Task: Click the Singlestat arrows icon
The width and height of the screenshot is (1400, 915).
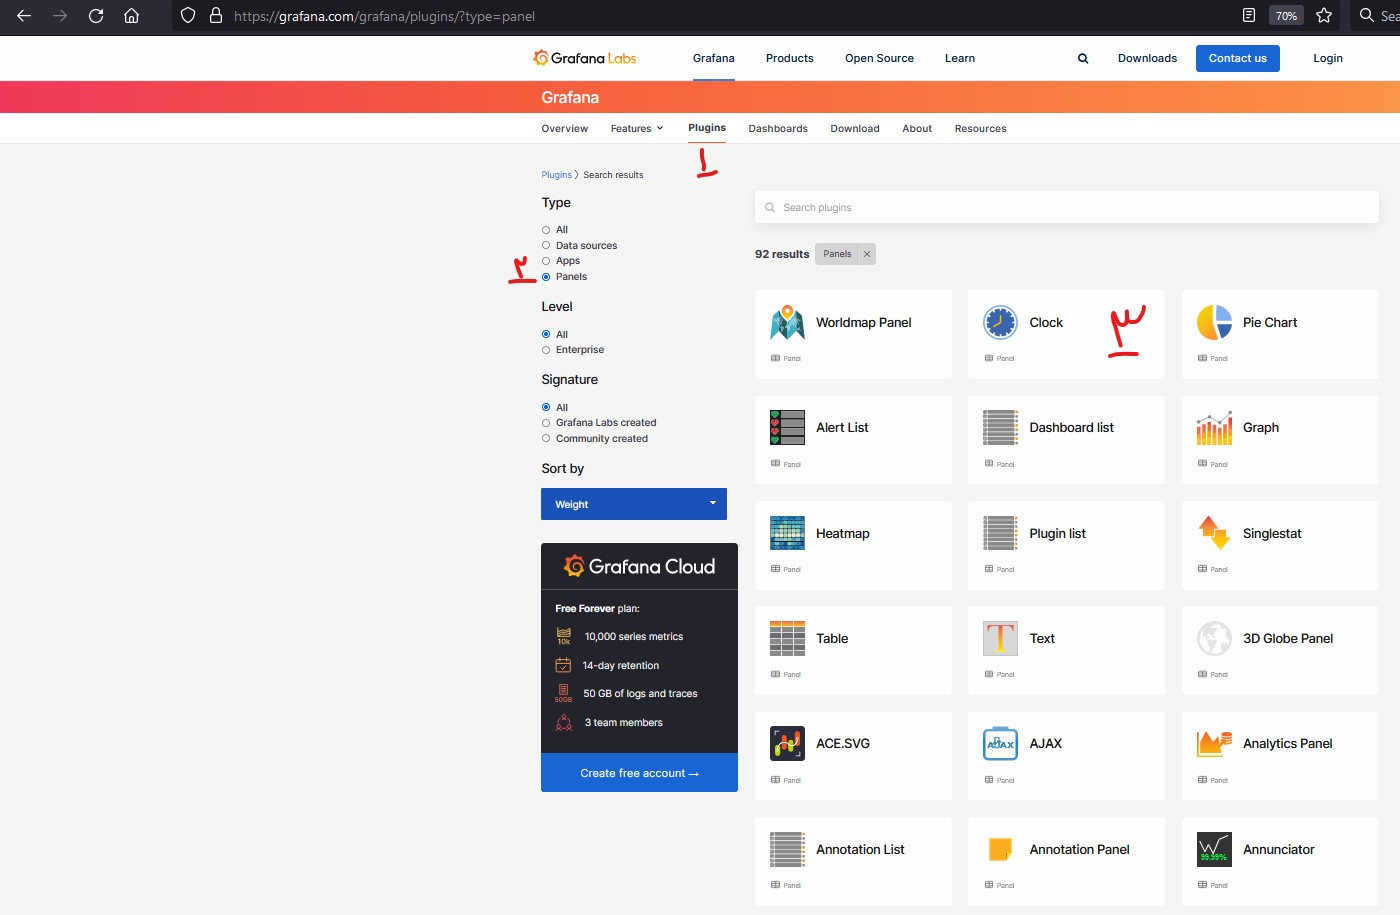Action: click(x=1214, y=533)
